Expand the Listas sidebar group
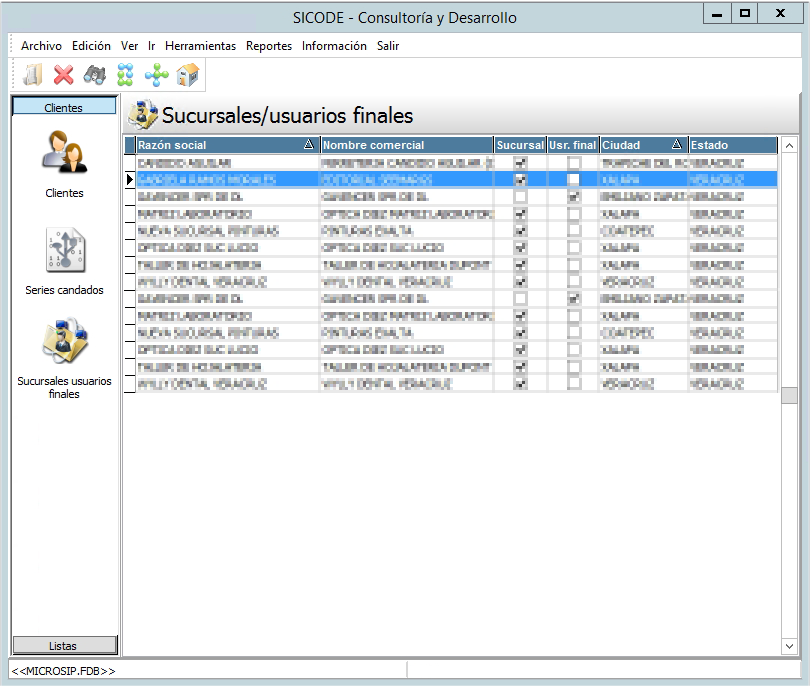This screenshot has height=686, width=810. point(64,645)
